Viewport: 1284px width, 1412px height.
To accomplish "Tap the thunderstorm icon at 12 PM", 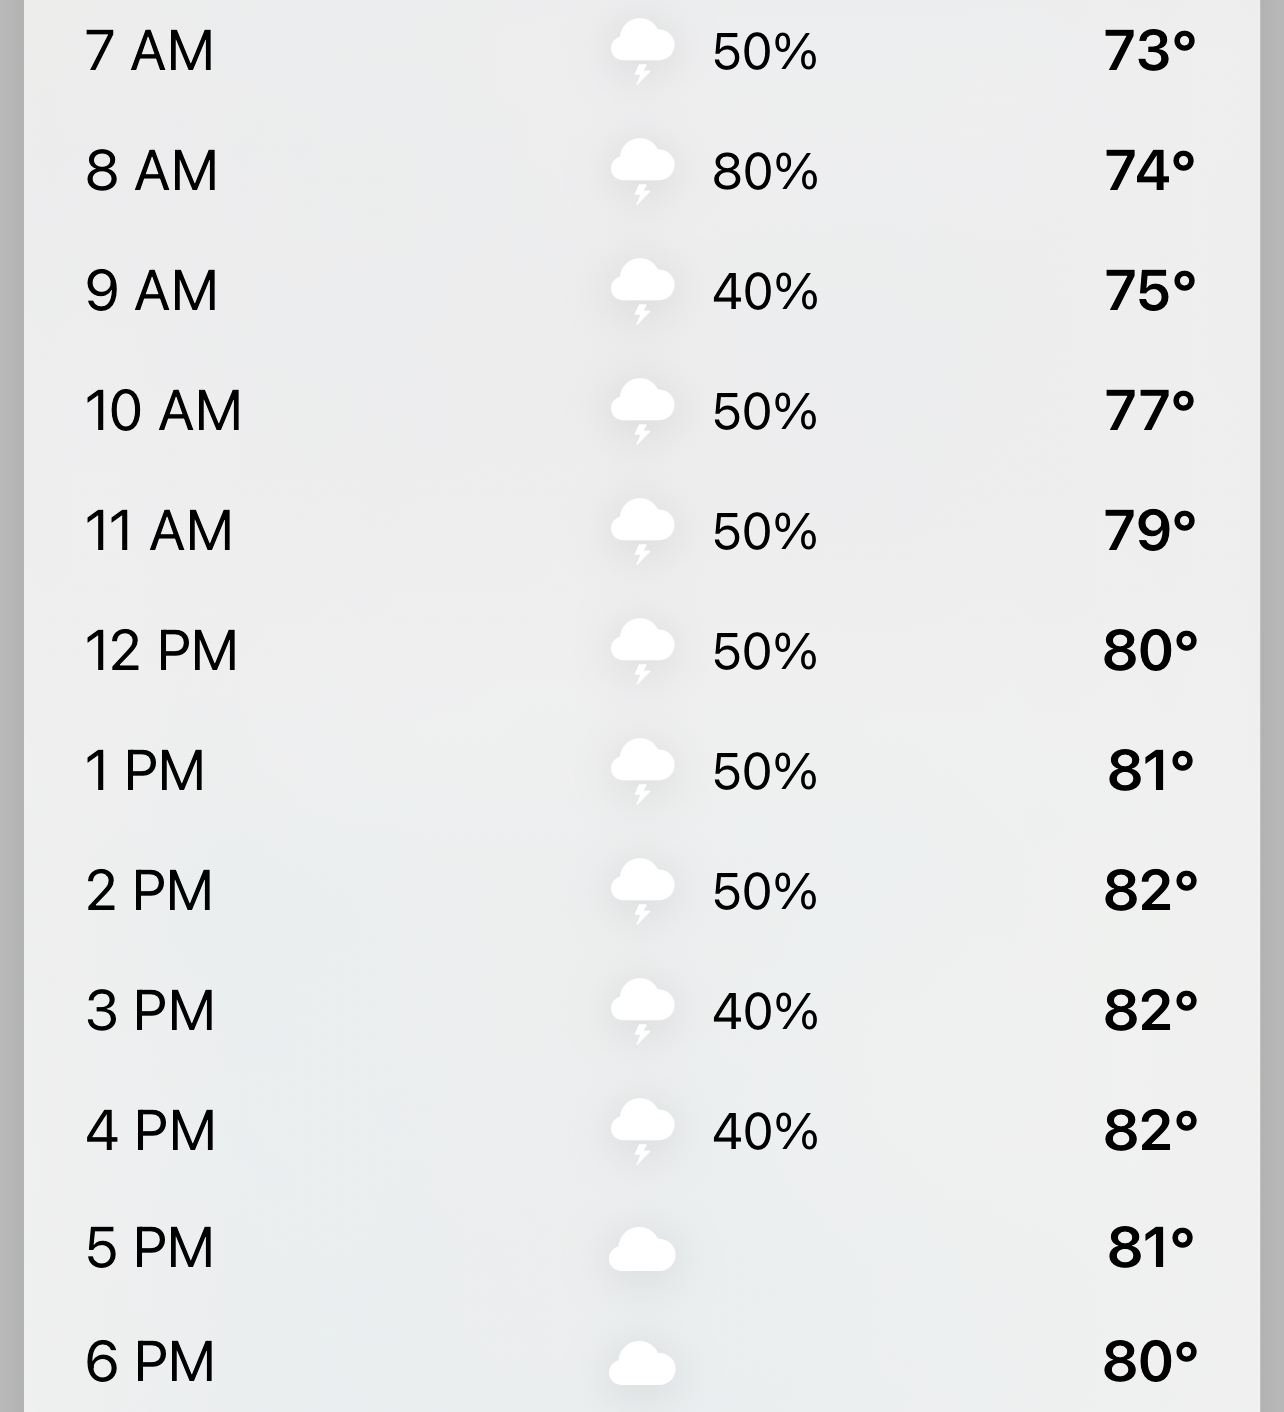I will pyautogui.click(x=642, y=651).
